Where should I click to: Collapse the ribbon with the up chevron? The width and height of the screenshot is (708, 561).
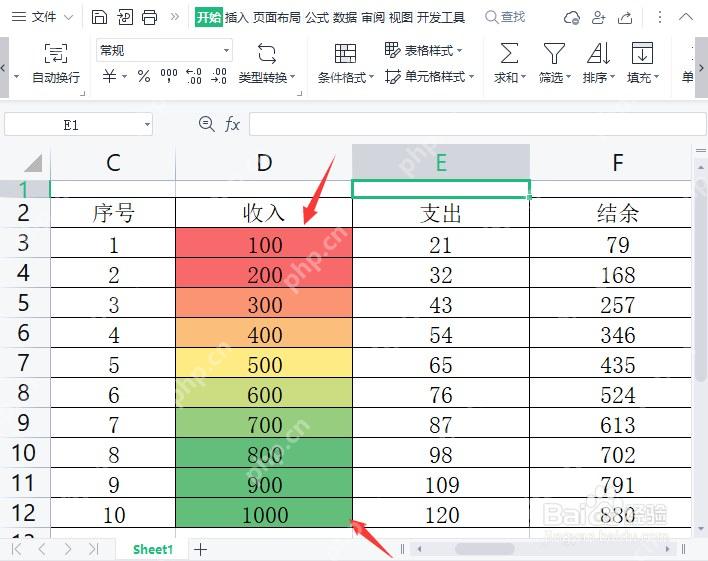[685, 17]
